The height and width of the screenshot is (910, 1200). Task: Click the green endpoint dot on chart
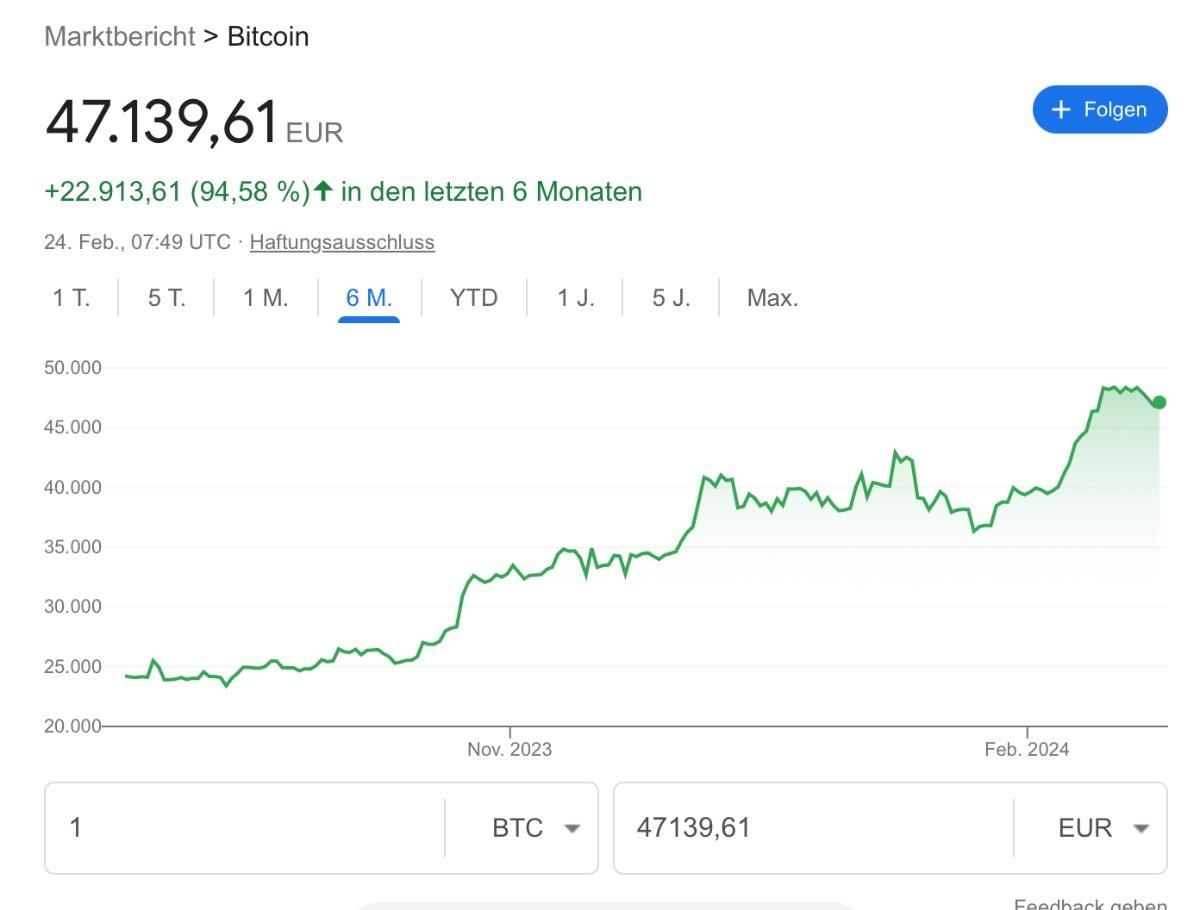tap(1159, 402)
